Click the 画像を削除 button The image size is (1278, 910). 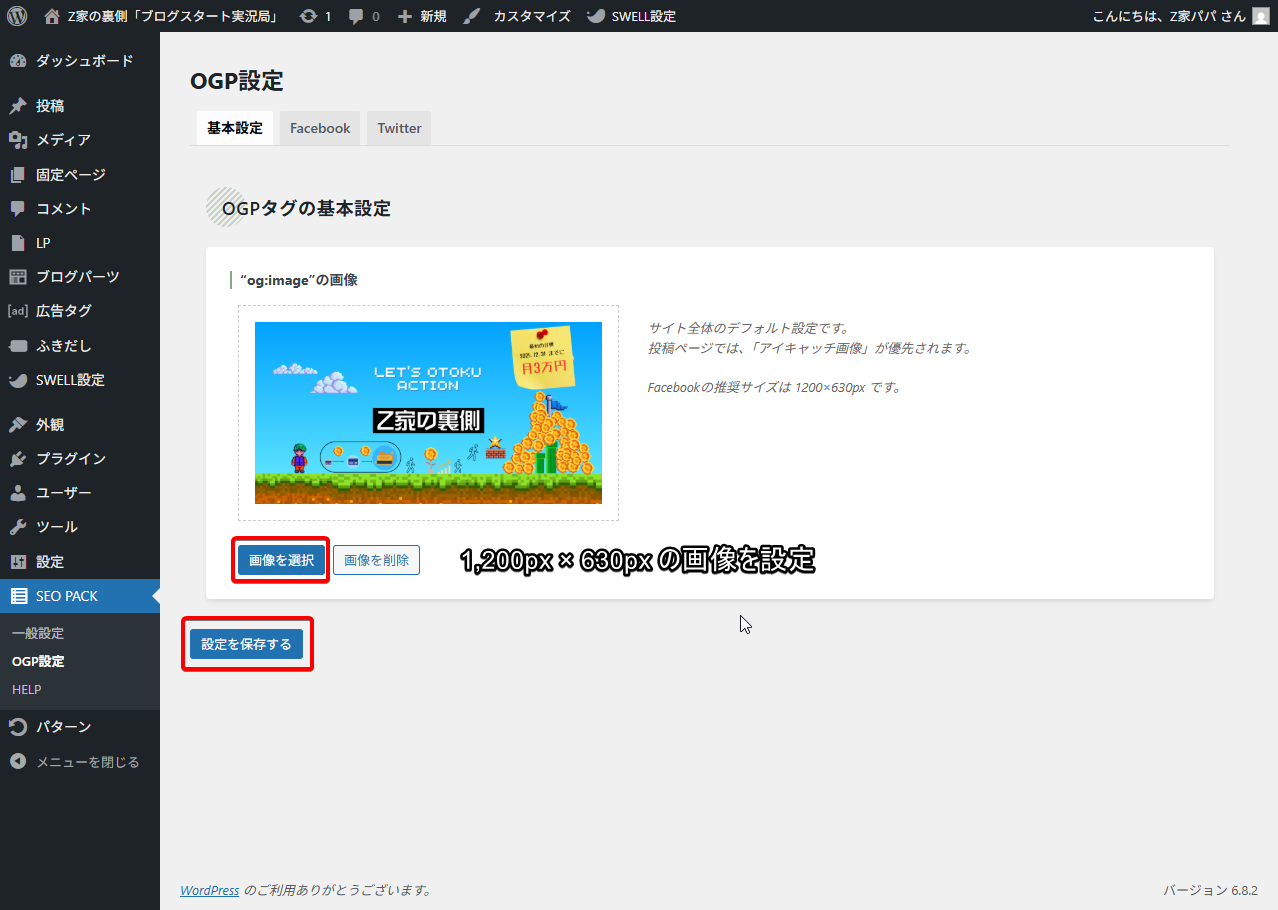pyautogui.click(x=376, y=560)
